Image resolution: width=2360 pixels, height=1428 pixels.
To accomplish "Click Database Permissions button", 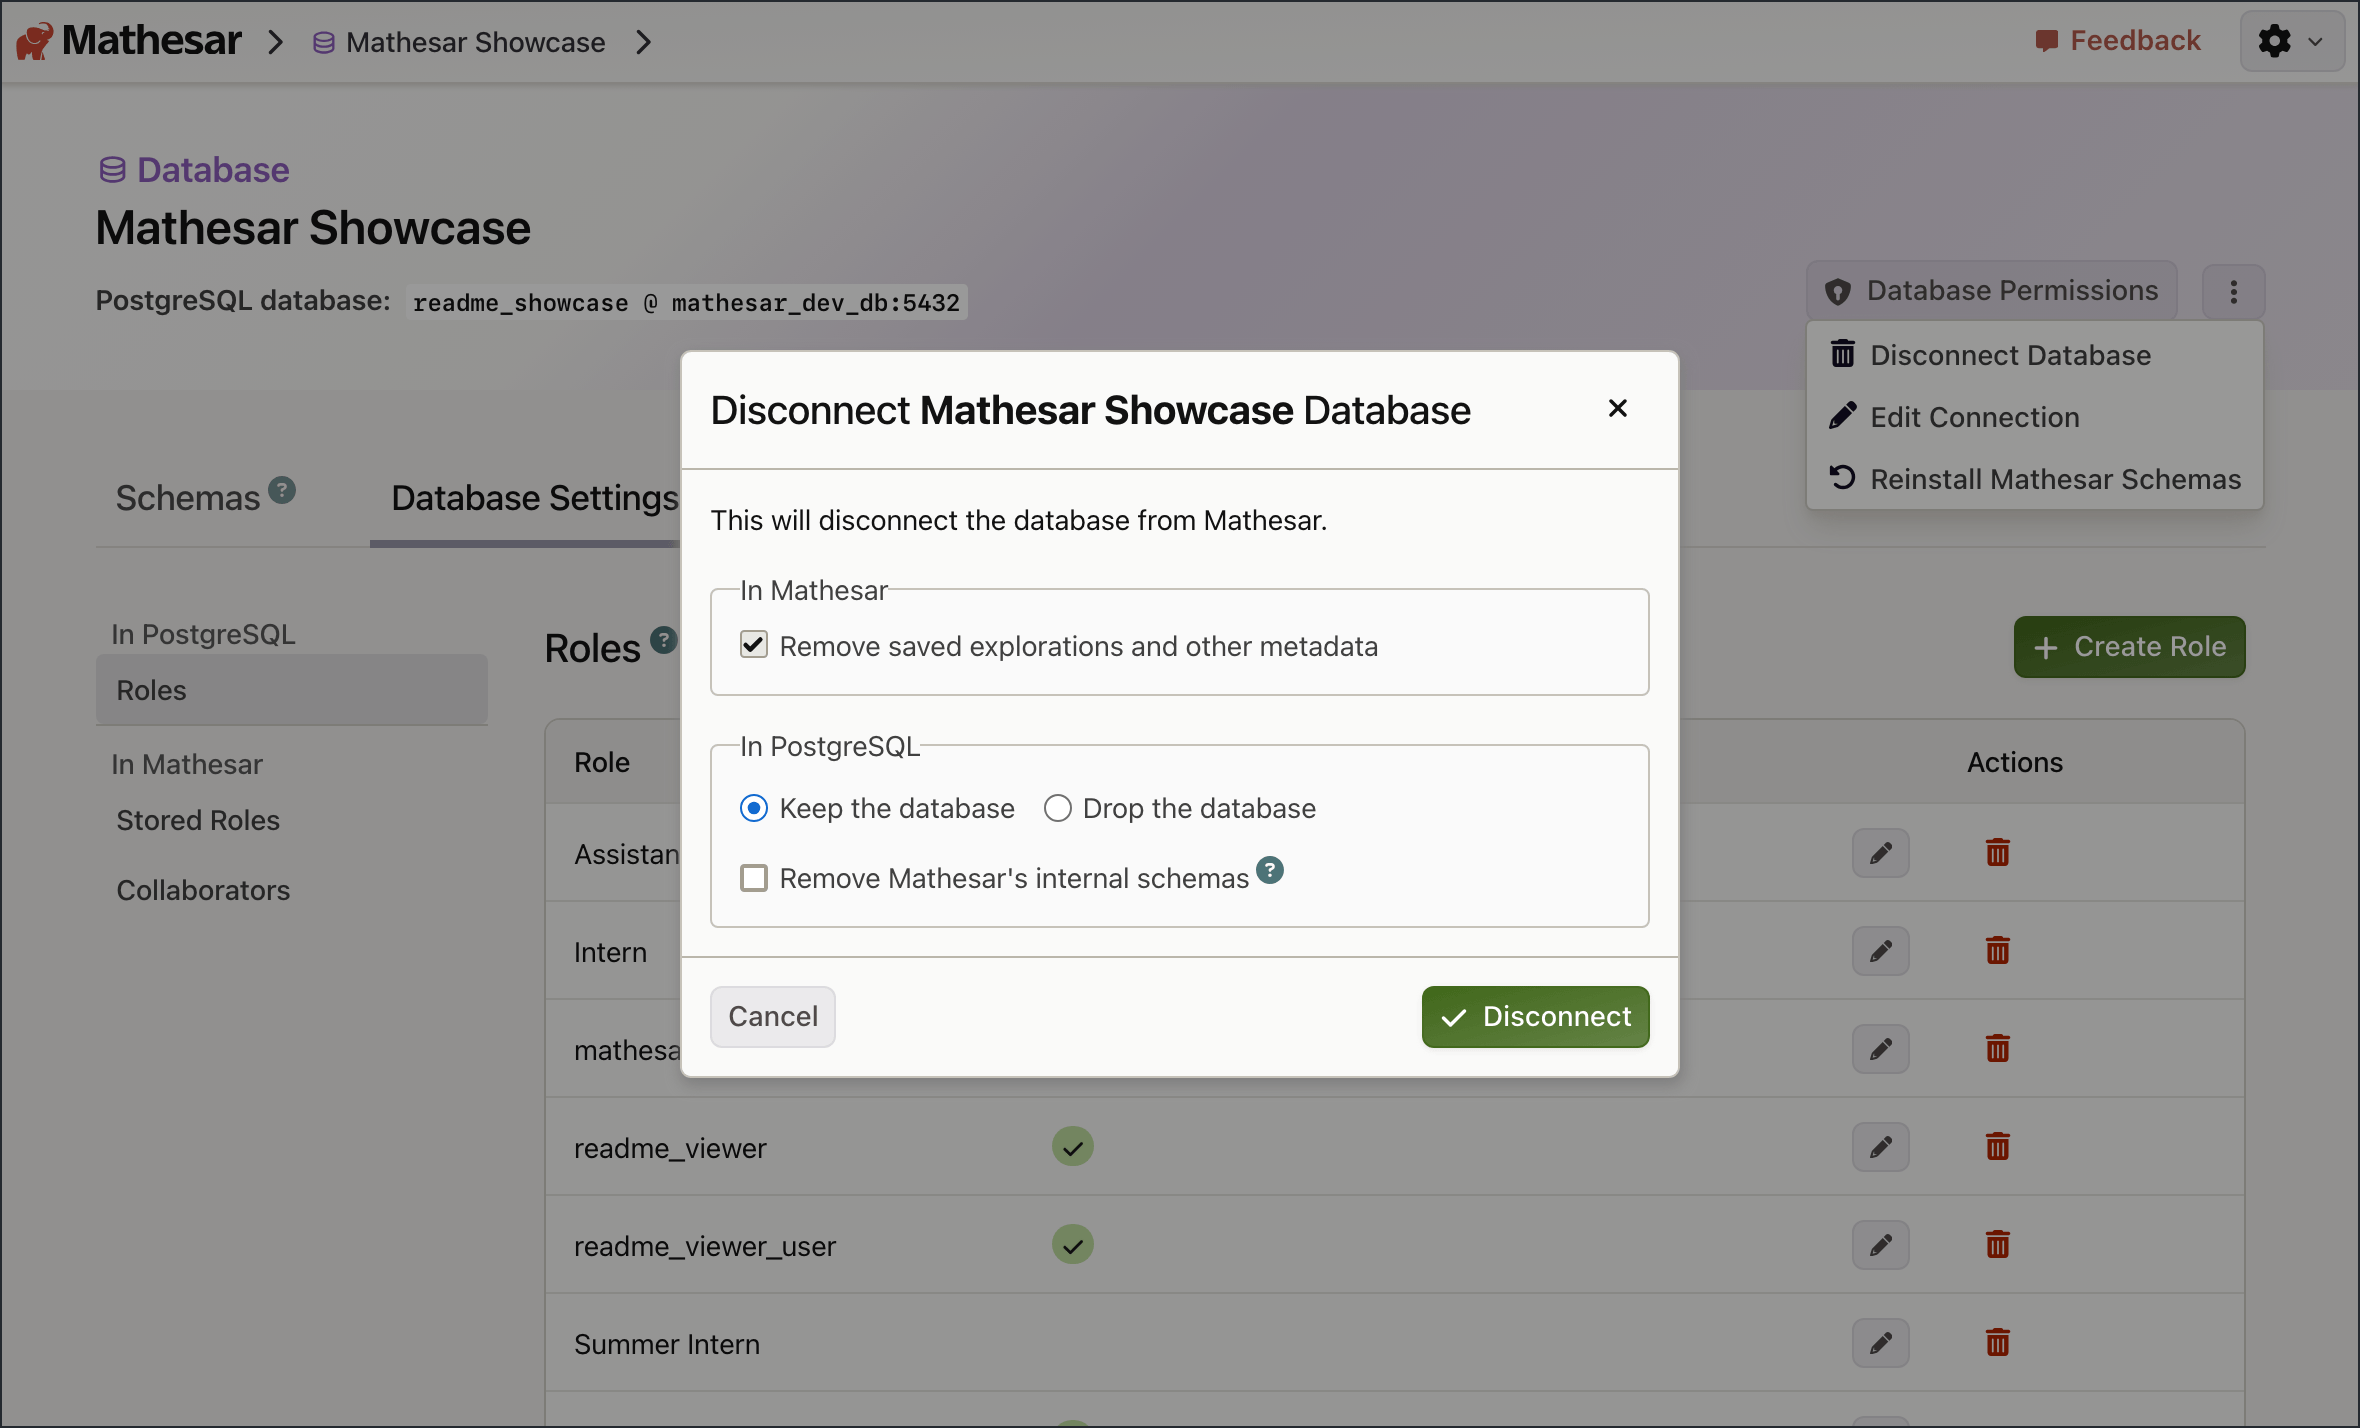I will [1991, 291].
